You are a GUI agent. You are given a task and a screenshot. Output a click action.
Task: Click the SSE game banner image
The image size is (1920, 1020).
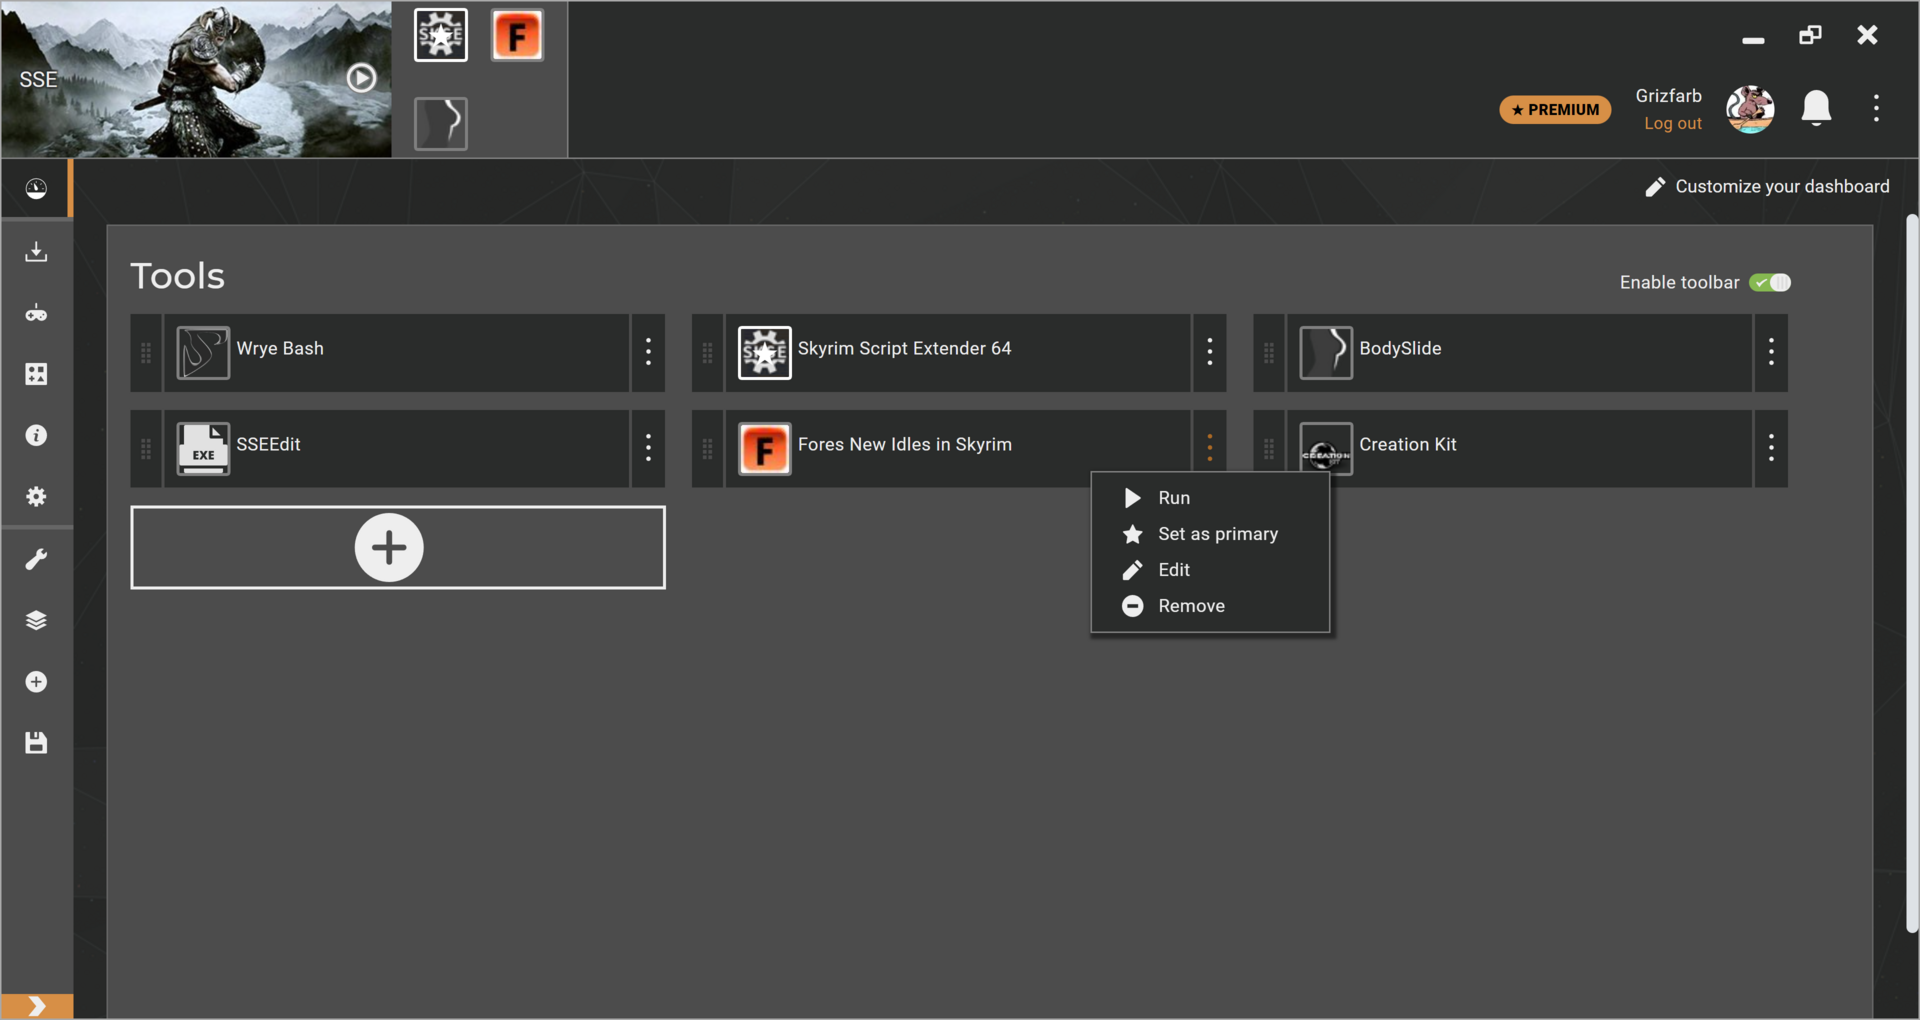[x=196, y=79]
